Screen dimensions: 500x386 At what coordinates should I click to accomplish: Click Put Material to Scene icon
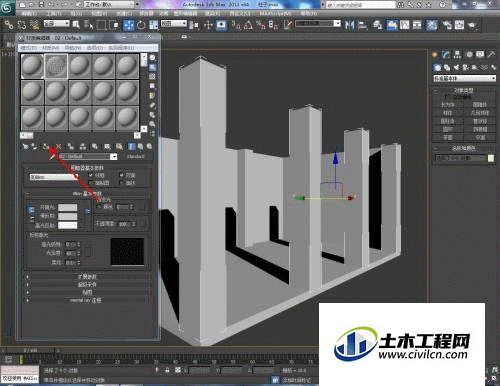click(x=34, y=146)
